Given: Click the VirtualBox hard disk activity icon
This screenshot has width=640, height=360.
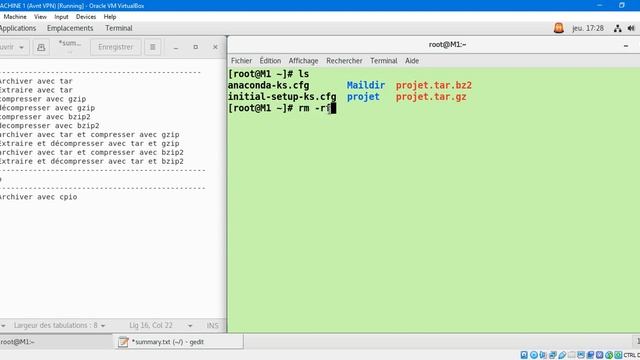Looking at the screenshot, I should pyautogui.click(x=524, y=355).
